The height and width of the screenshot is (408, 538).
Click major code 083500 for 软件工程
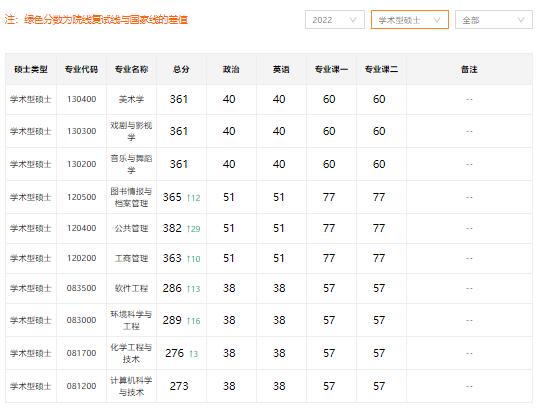[81, 288]
